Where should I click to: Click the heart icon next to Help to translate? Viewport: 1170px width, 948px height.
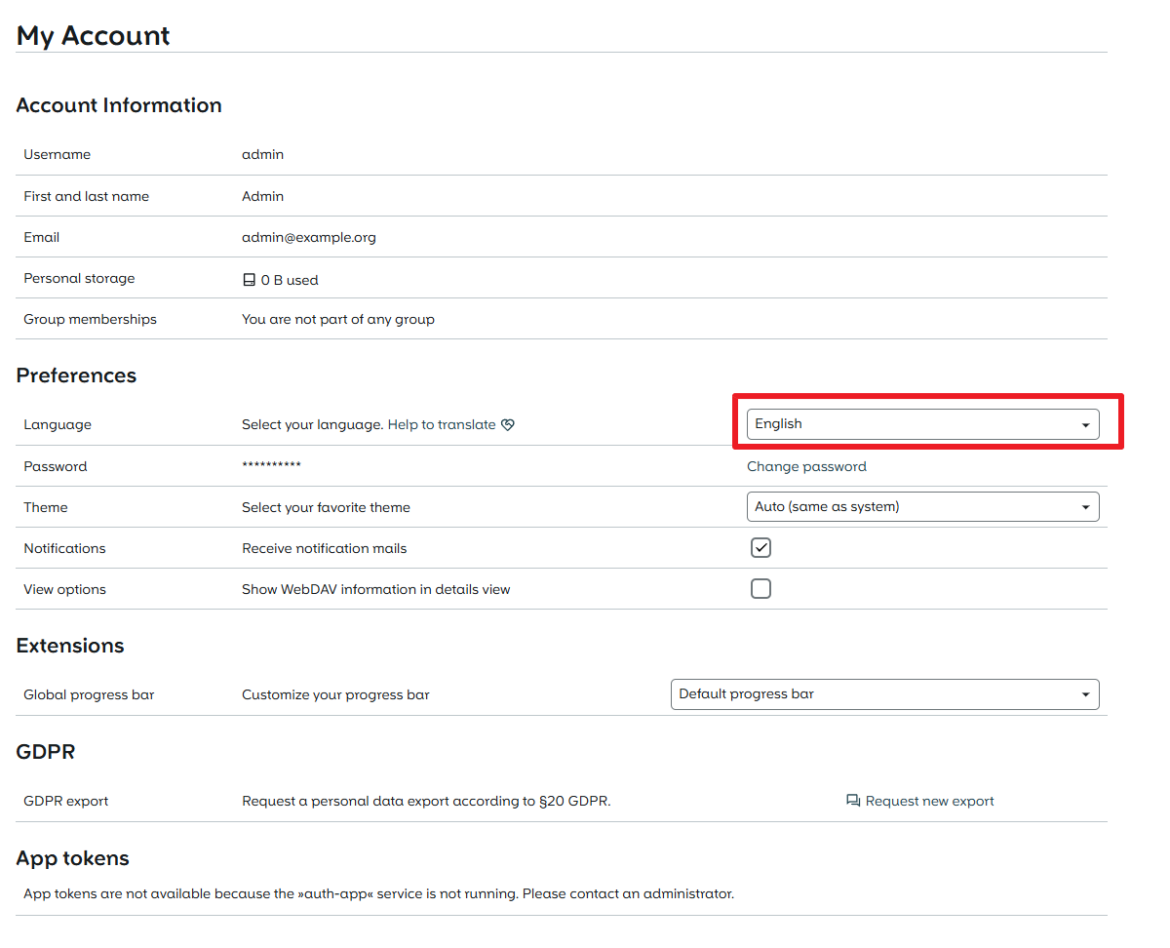click(507, 425)
